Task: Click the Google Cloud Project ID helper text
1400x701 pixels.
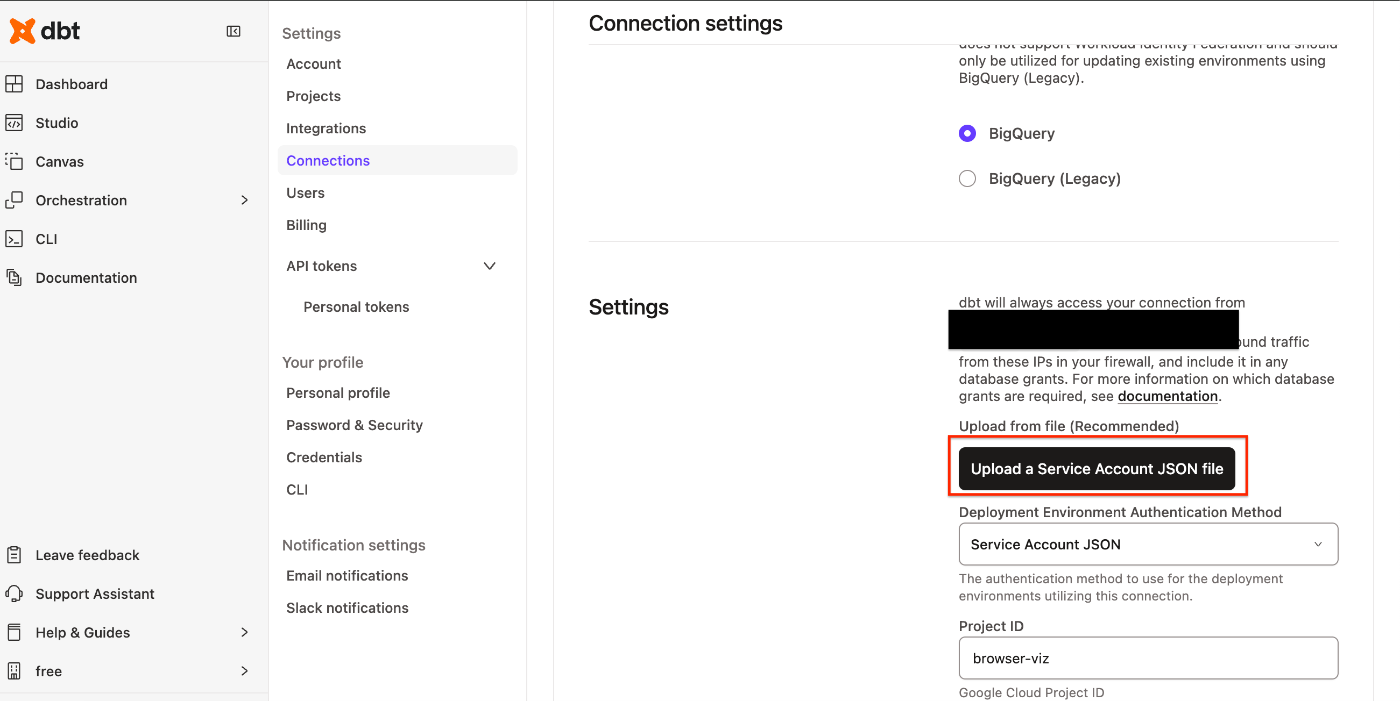Action: [x=1031, y=692]
